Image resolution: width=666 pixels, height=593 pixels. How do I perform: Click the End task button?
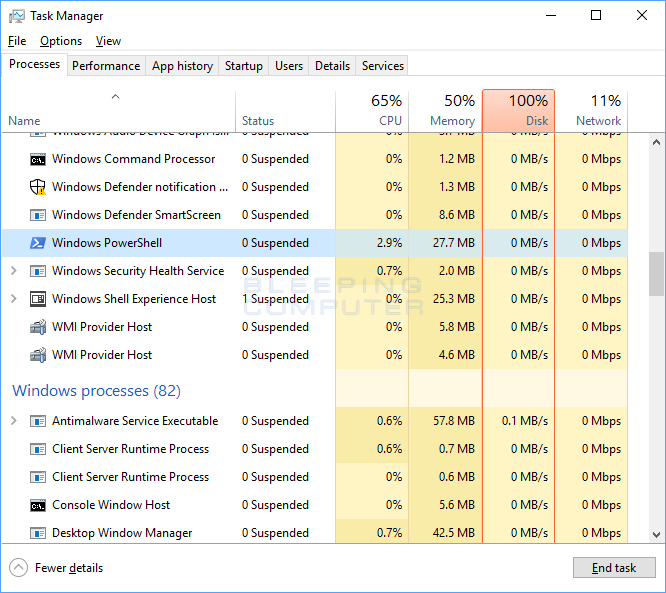614,568
